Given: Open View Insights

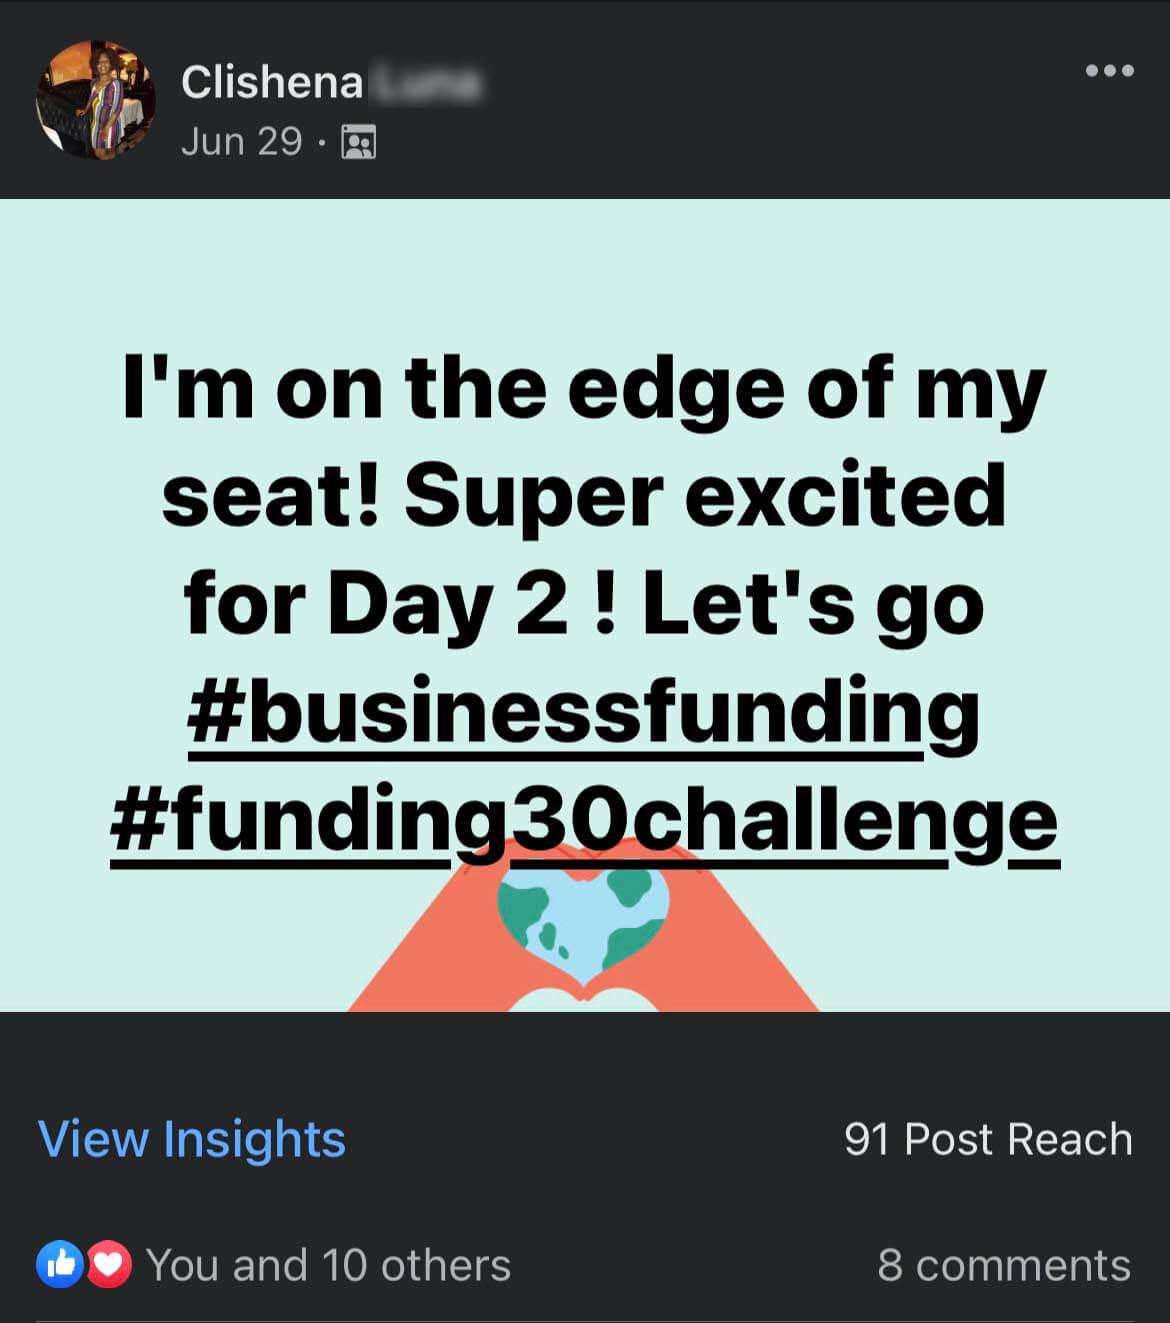Looking at the screenshot, I should 191,1139.
